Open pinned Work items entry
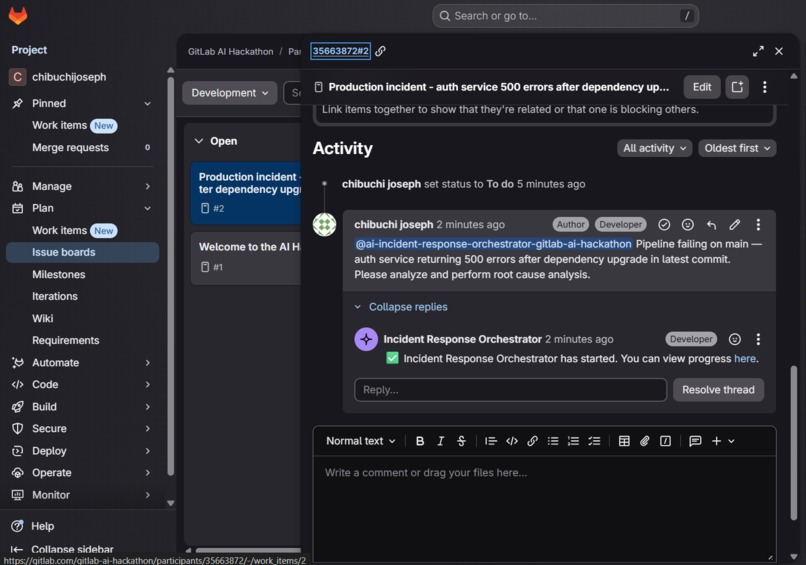806x565 pixels. pyautogui.click(x=82, y=125)
